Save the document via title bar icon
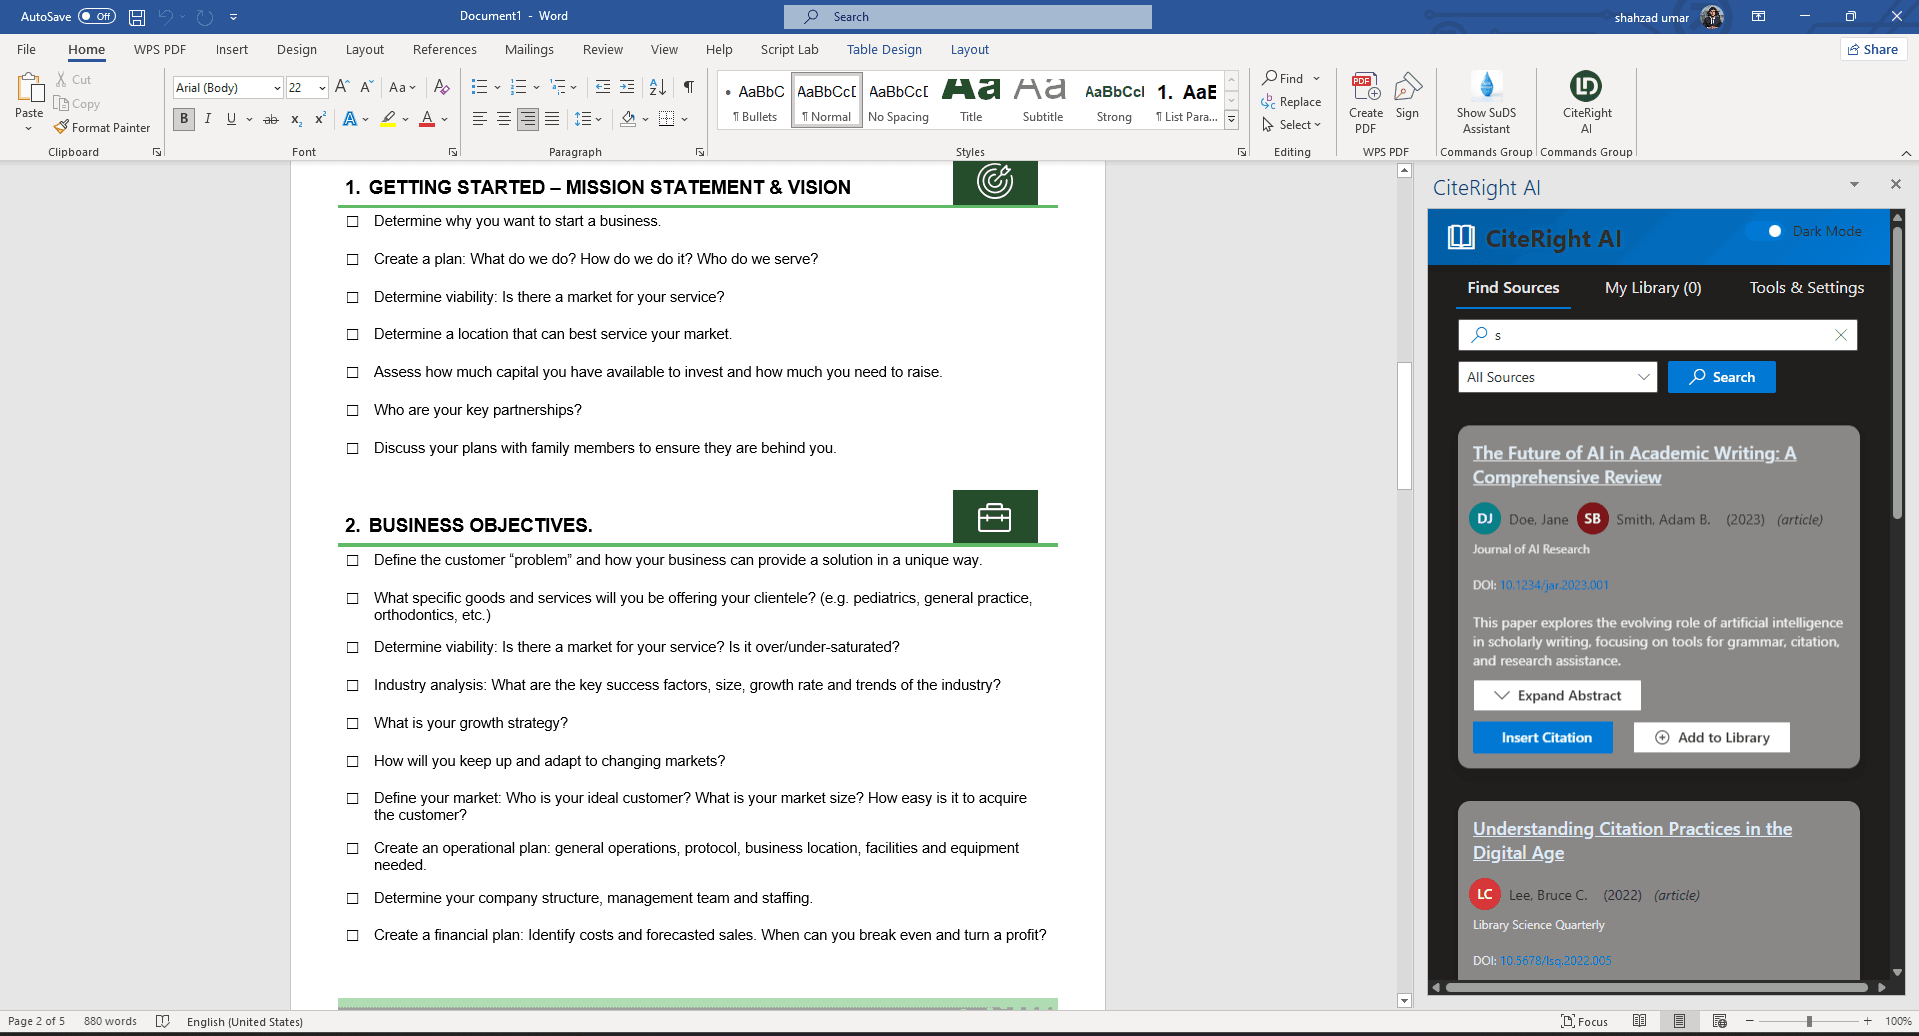 [137, 17]
